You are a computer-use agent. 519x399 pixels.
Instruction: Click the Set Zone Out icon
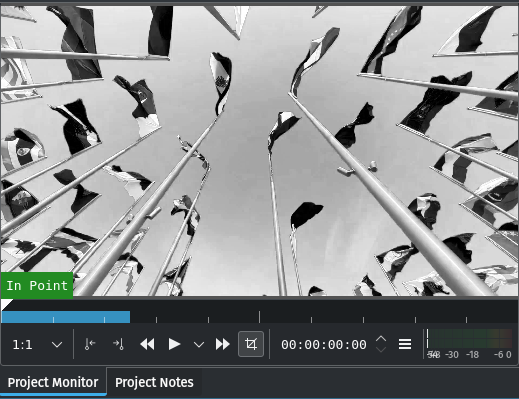(118, 344)
